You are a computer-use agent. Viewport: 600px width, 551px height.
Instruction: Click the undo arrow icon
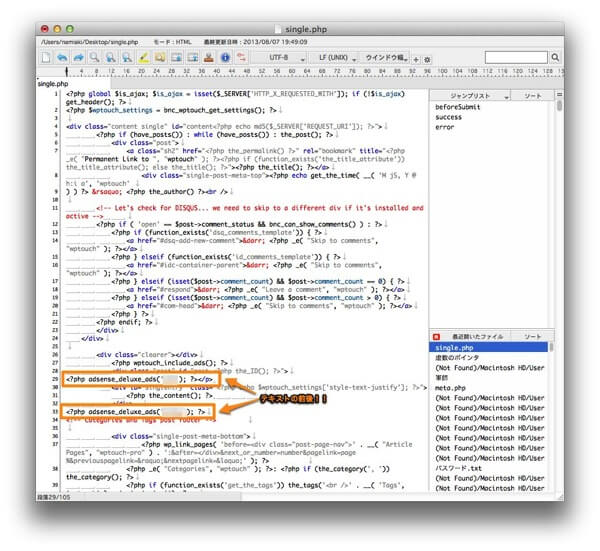(62, 58)
